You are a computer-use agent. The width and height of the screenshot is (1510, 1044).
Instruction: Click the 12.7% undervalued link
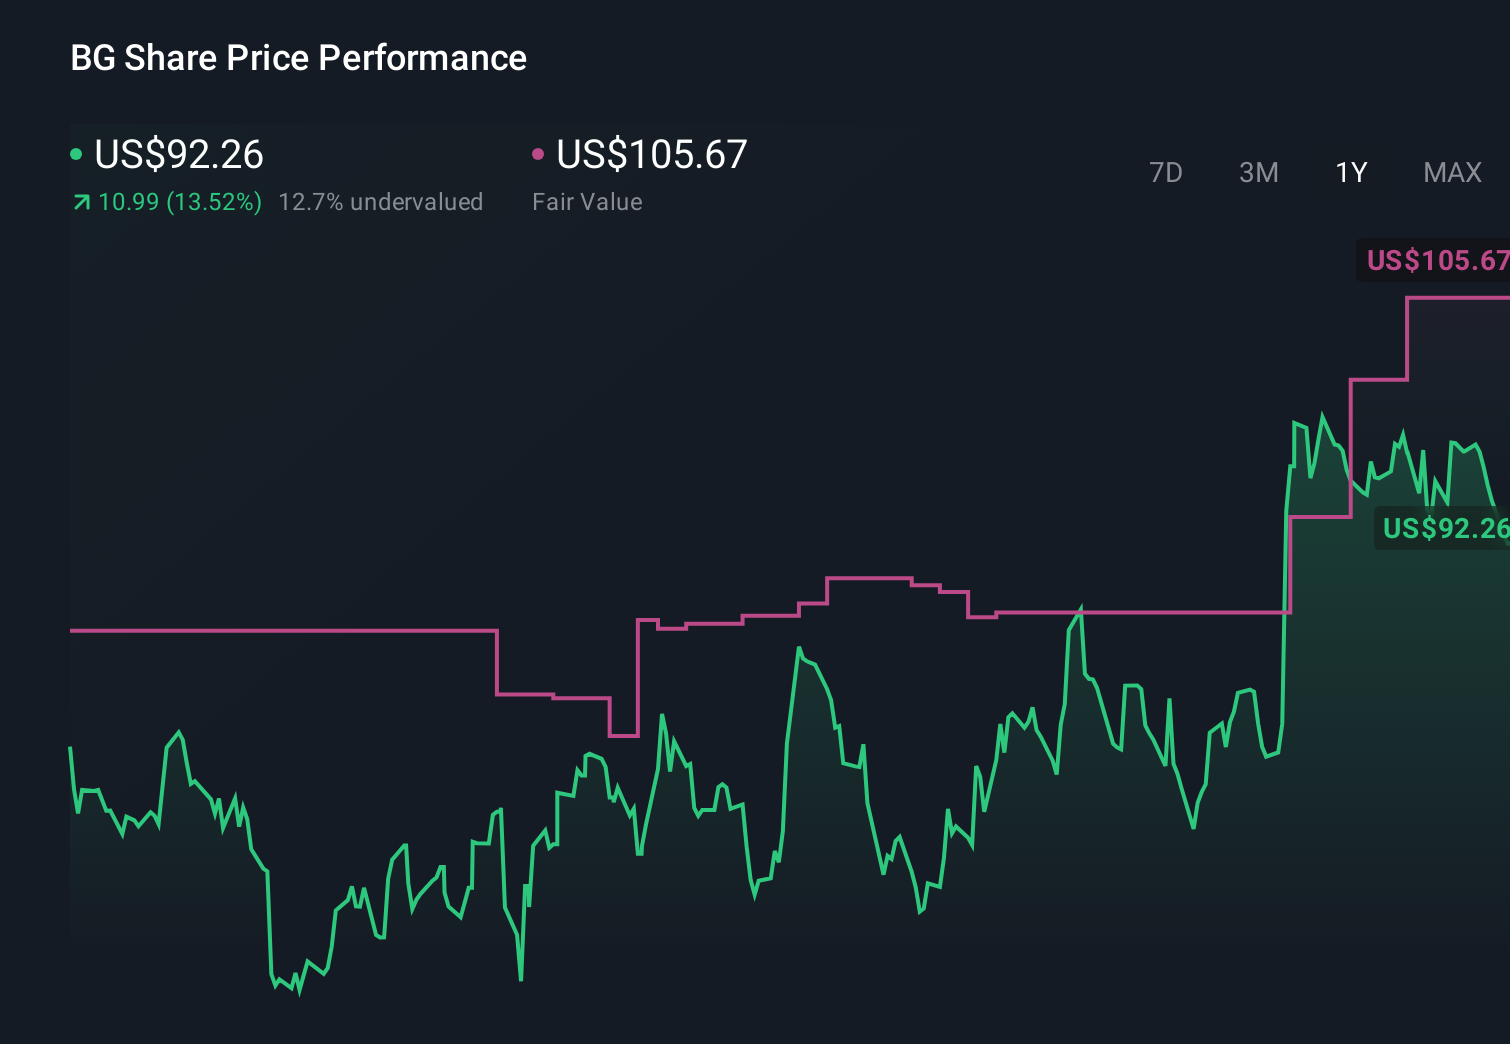click(x=382, y=202)
